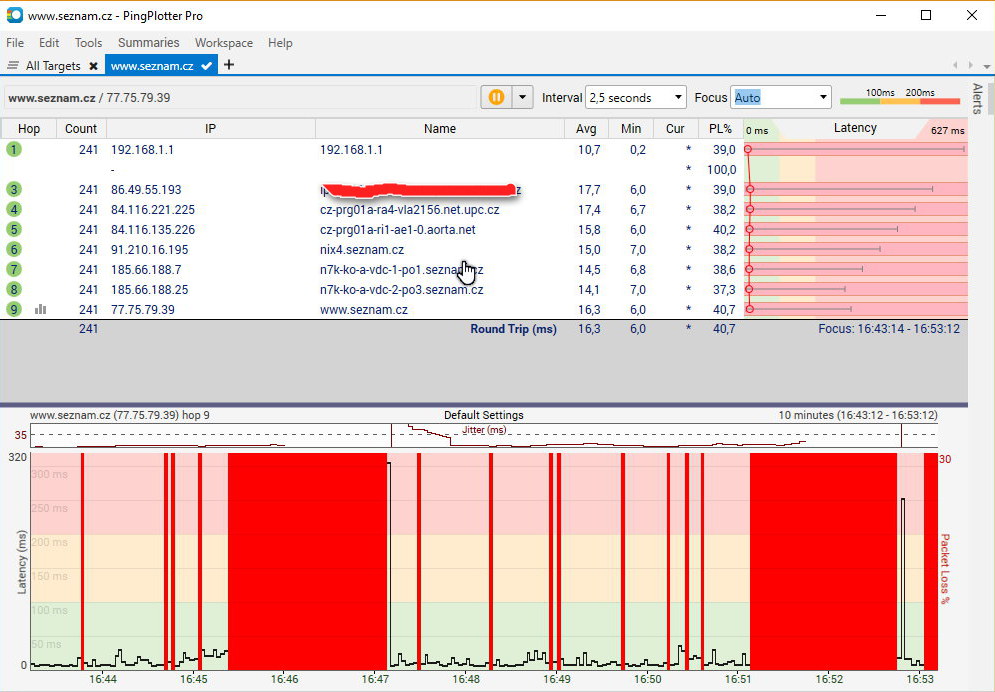Switch to the All Targets tab

[x=53, y=66]
